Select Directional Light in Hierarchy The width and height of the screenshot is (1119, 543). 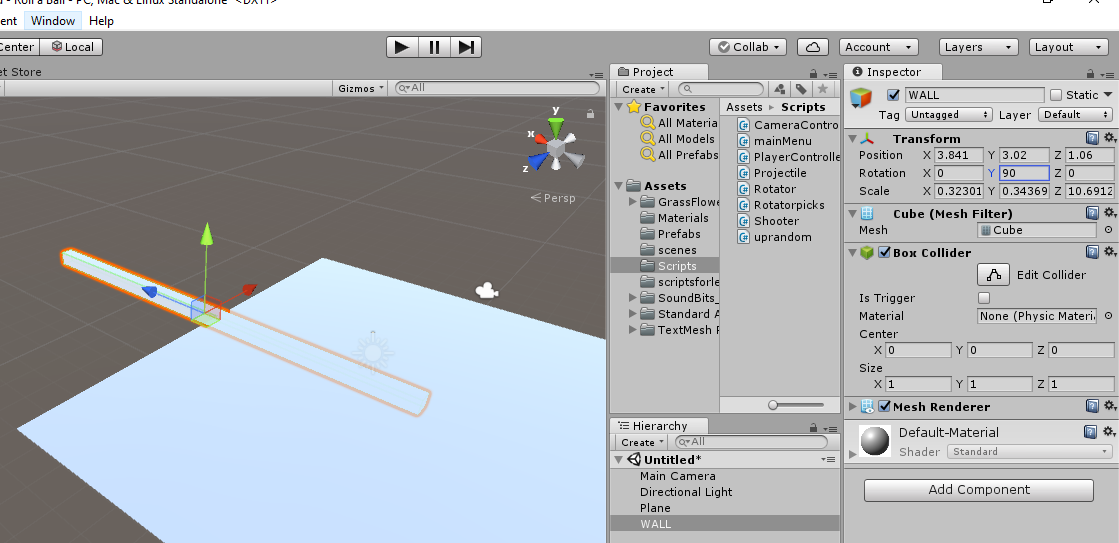pos(686,492)
